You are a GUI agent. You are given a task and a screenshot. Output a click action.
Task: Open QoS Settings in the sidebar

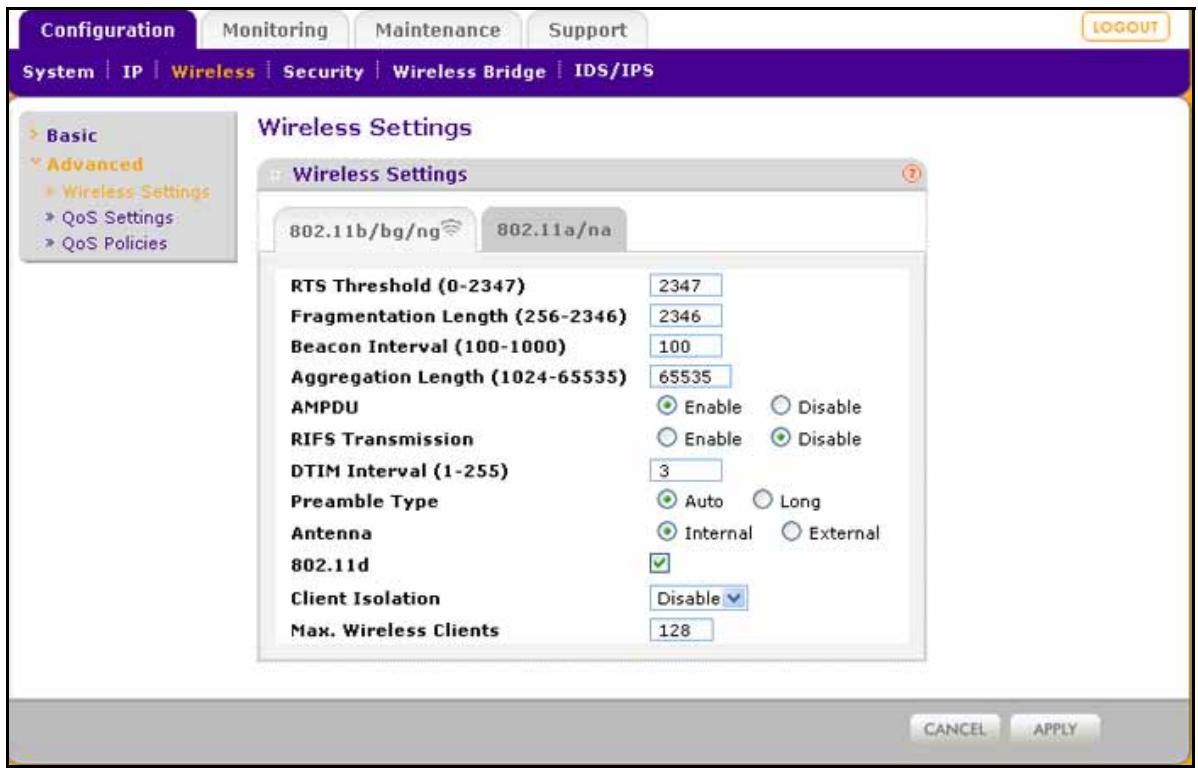click(118, 218)
